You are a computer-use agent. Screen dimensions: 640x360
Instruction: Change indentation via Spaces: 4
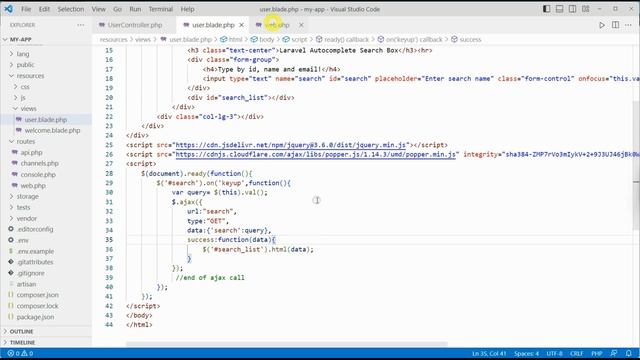click(526, 353)
